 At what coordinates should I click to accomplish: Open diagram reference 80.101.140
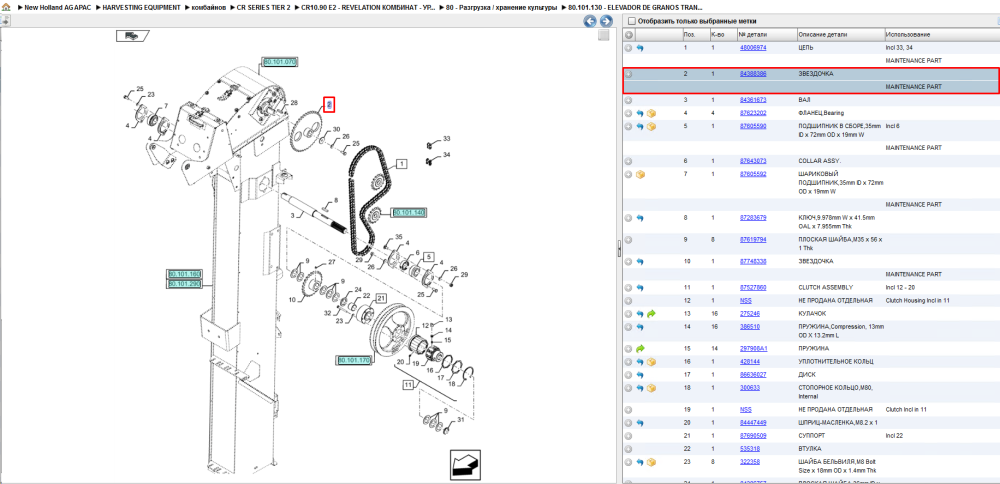pos(408,212)
